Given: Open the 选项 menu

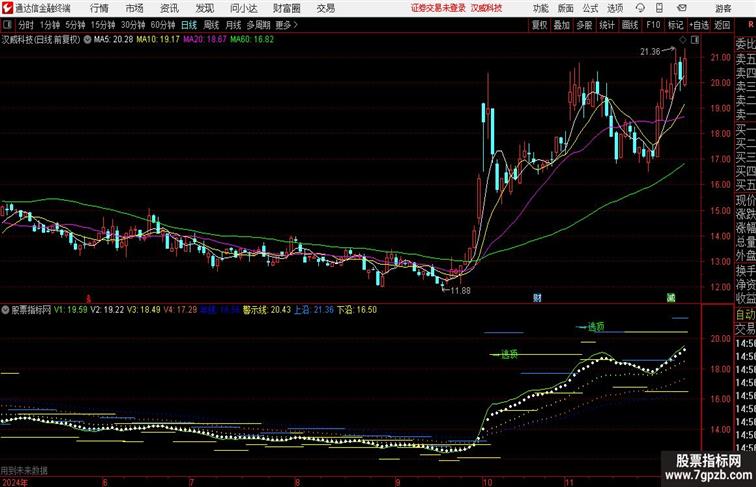Looking at the screenshot, I should (x=615, y=8).
